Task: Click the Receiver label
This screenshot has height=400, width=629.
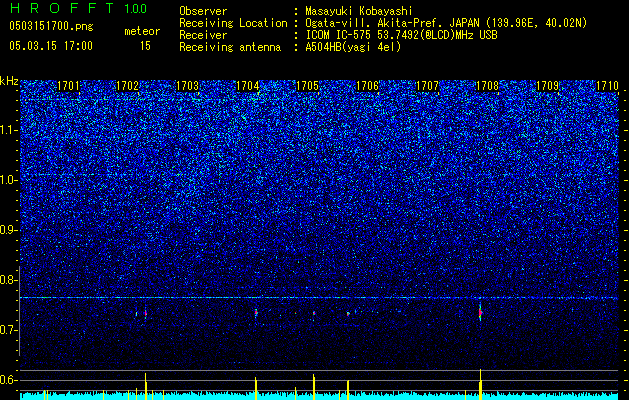Action: pos(203,35)
